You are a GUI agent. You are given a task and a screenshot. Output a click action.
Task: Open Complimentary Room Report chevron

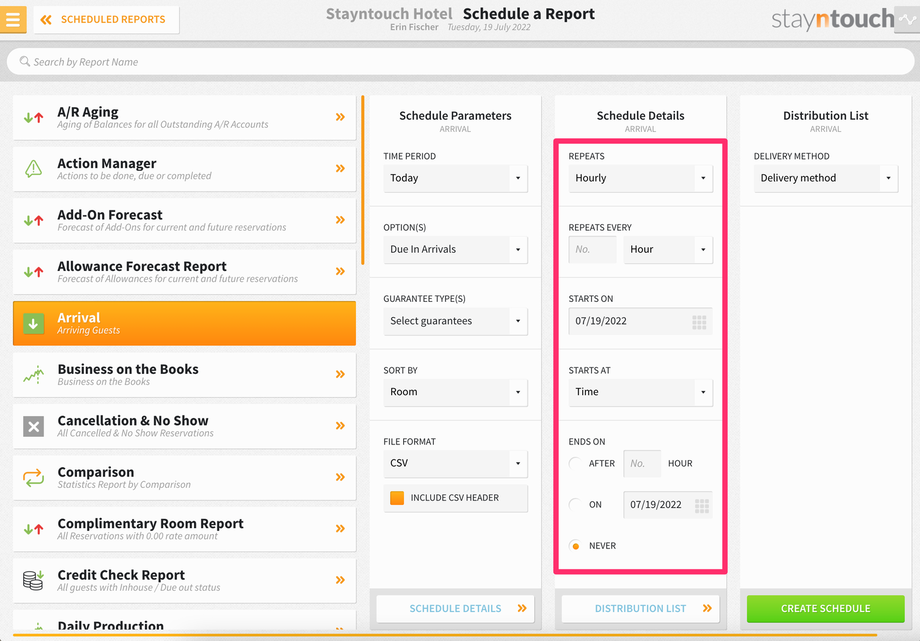pos(340,528)
